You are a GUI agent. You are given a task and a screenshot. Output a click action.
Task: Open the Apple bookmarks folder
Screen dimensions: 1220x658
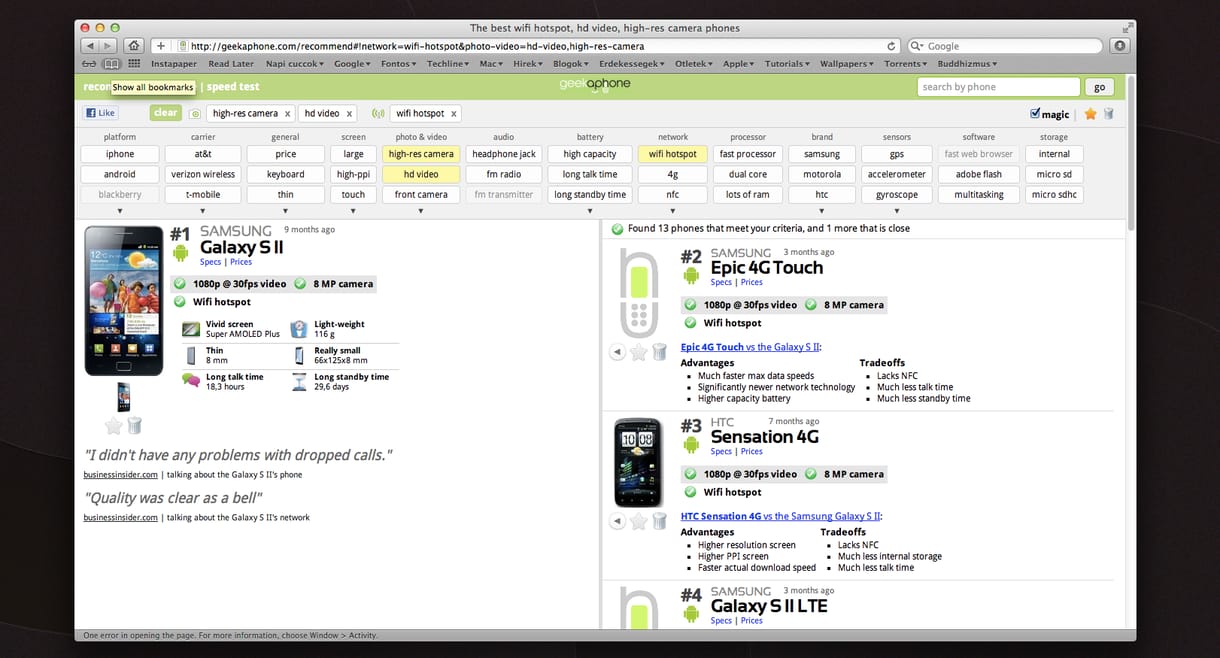(739, 64)
